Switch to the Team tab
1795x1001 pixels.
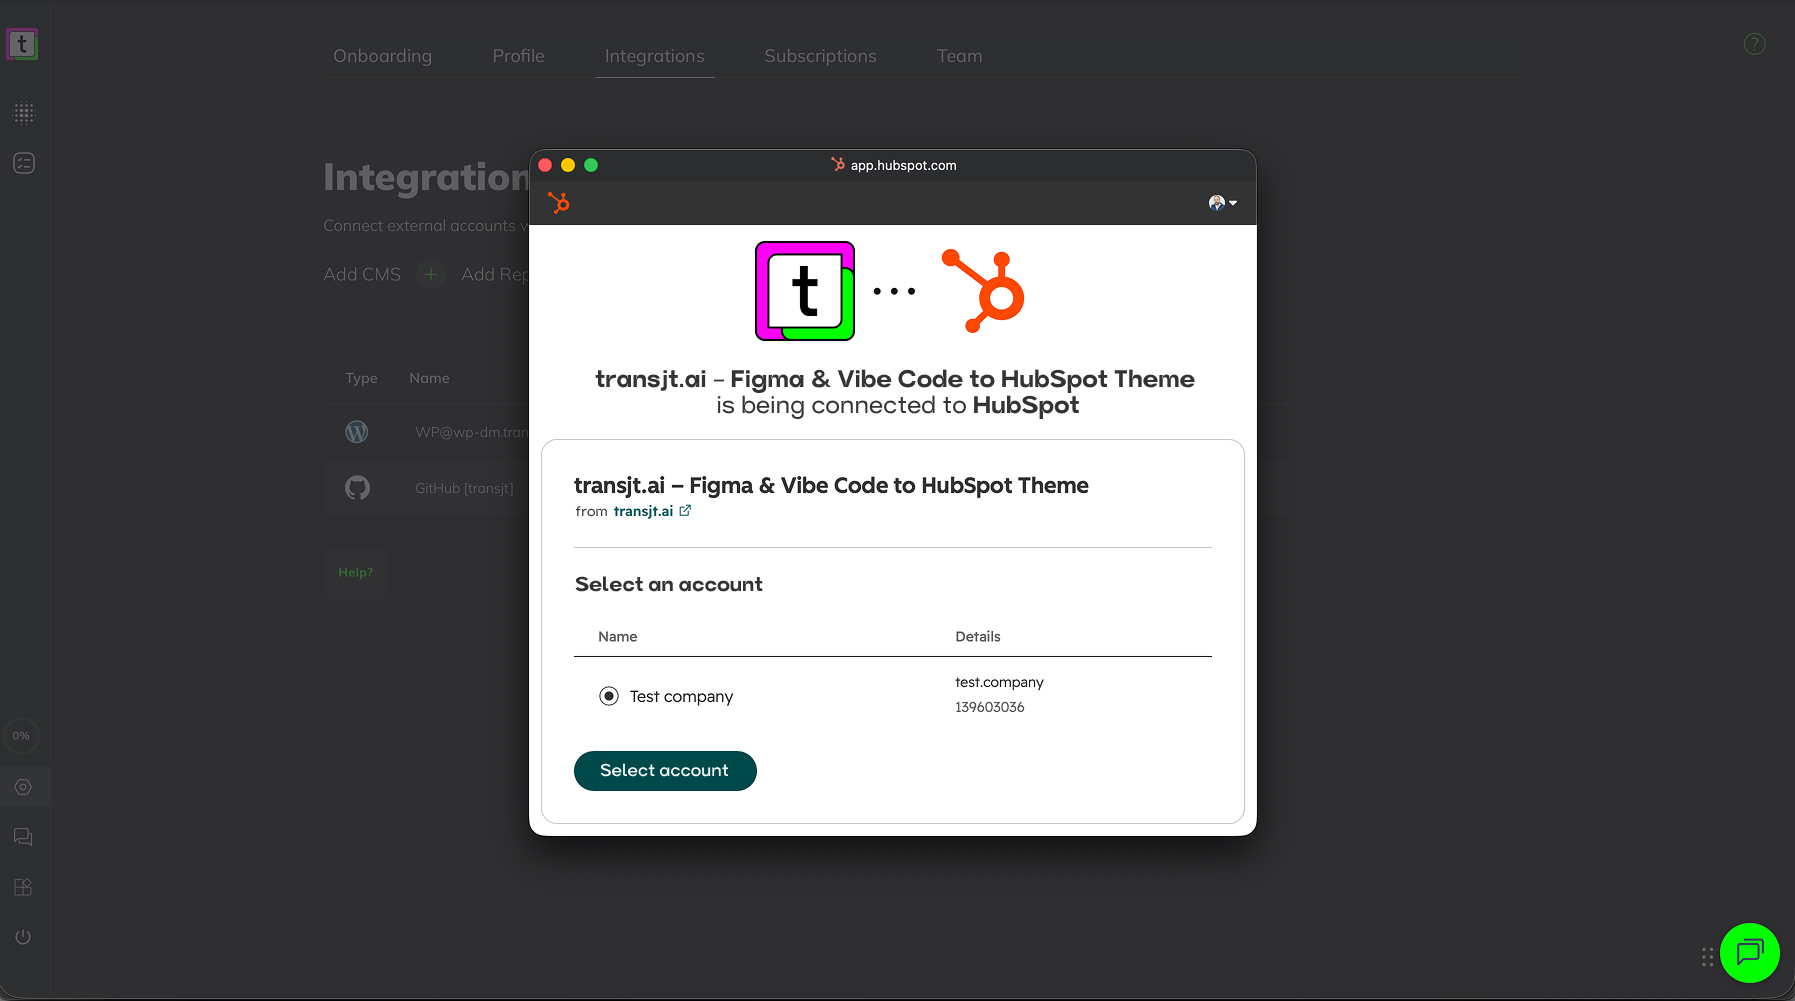(960, 56)
